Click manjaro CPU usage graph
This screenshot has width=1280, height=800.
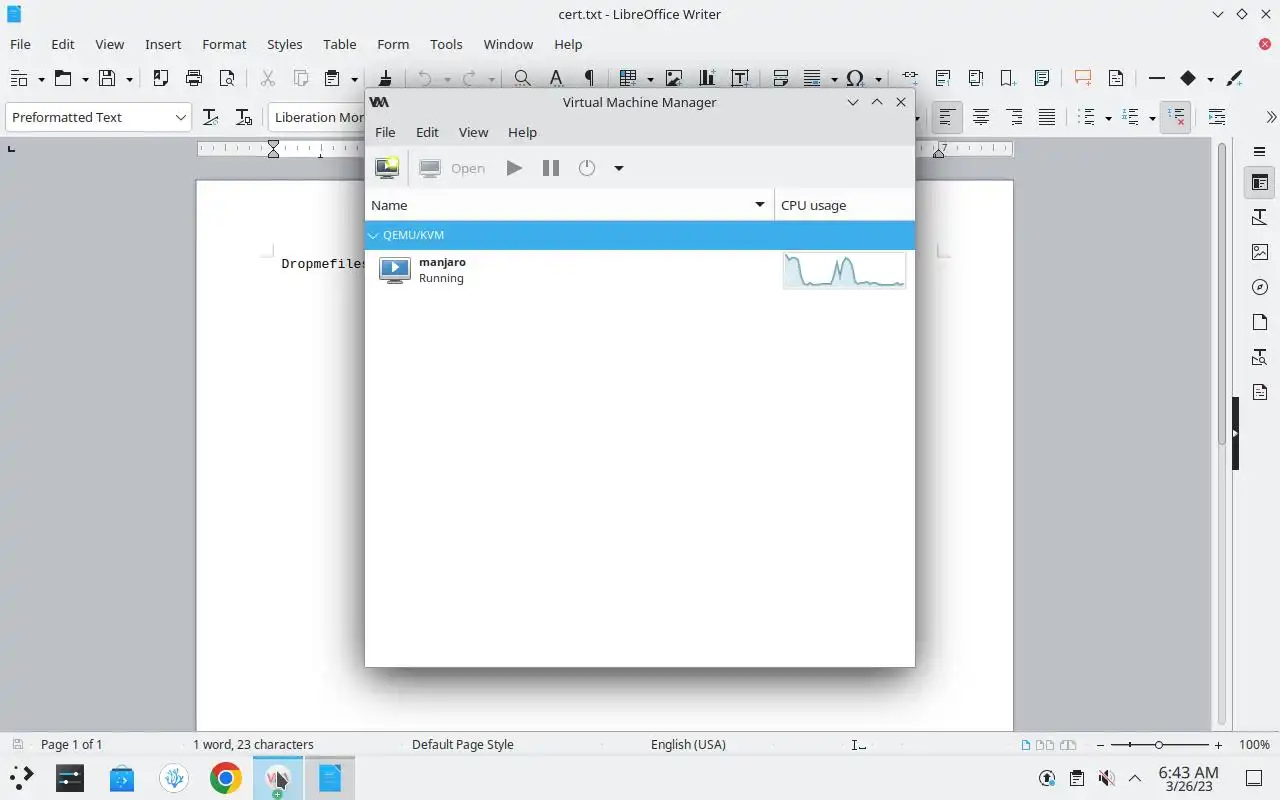pos(845,270)
